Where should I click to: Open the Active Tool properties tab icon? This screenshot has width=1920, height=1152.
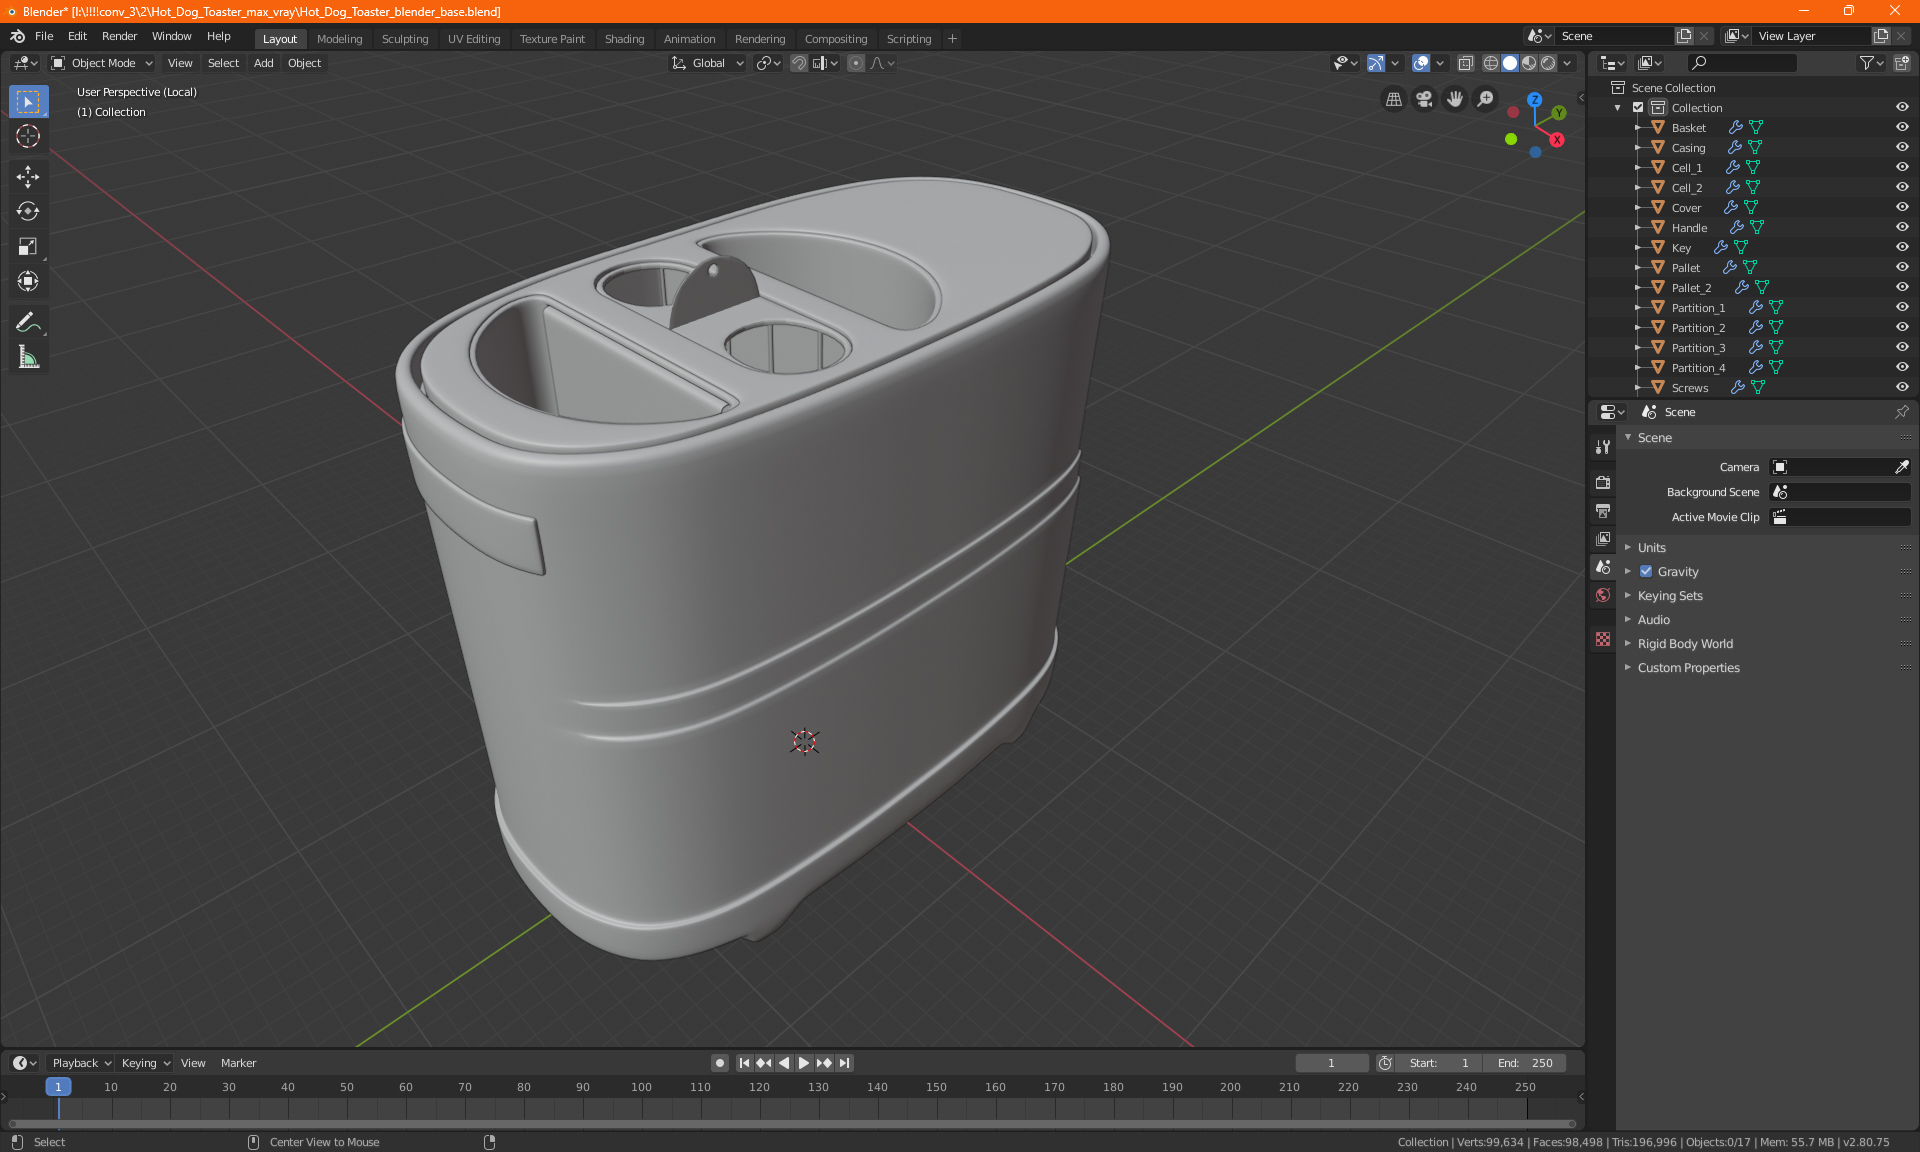point(1603,447)
